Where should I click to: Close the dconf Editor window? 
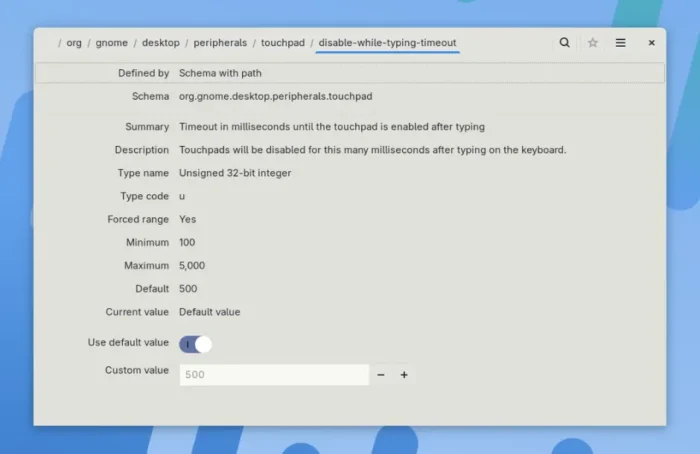651,43
